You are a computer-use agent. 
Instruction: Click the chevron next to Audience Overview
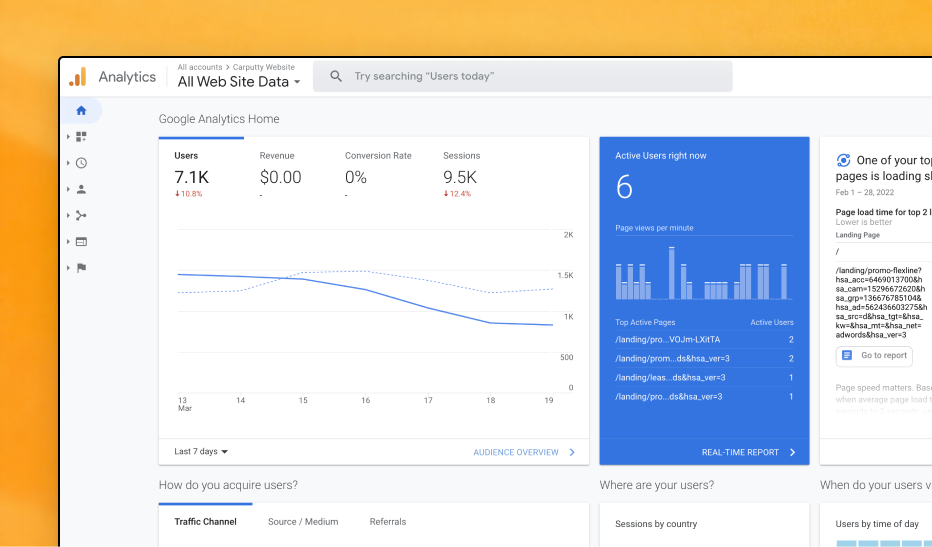[572, 452]
